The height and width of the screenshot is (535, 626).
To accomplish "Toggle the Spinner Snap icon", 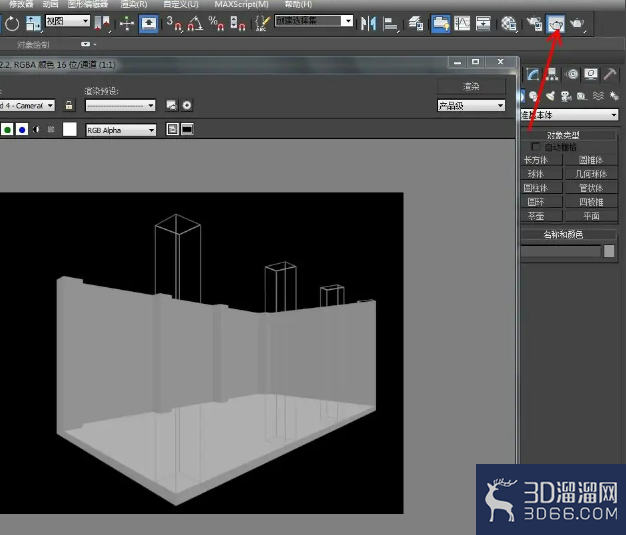I will [238, 24].
